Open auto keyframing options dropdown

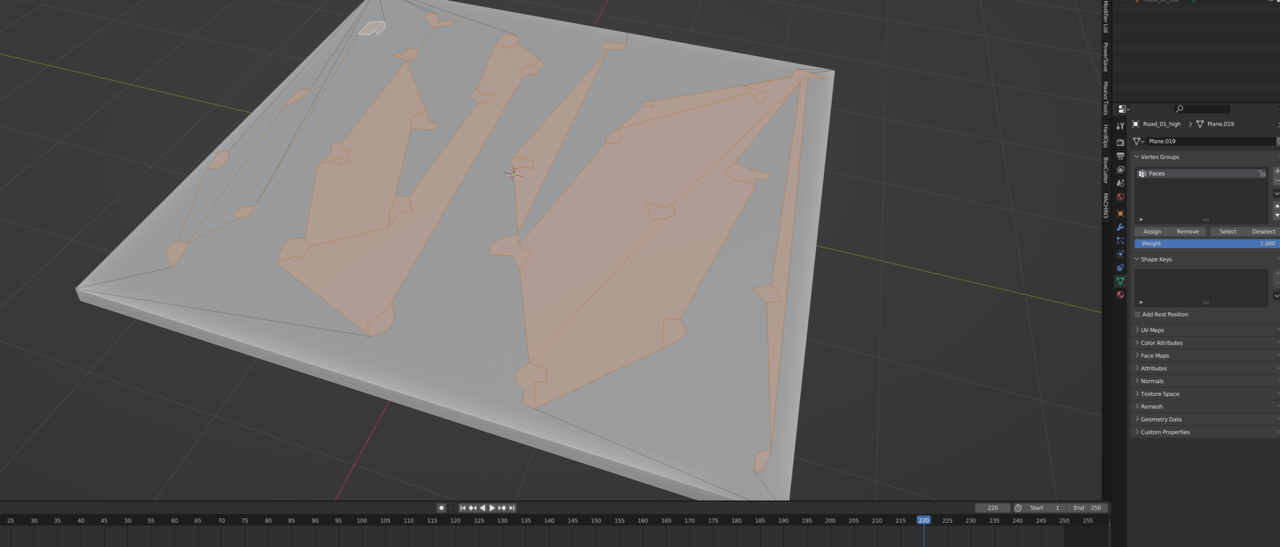pos(451,508)
